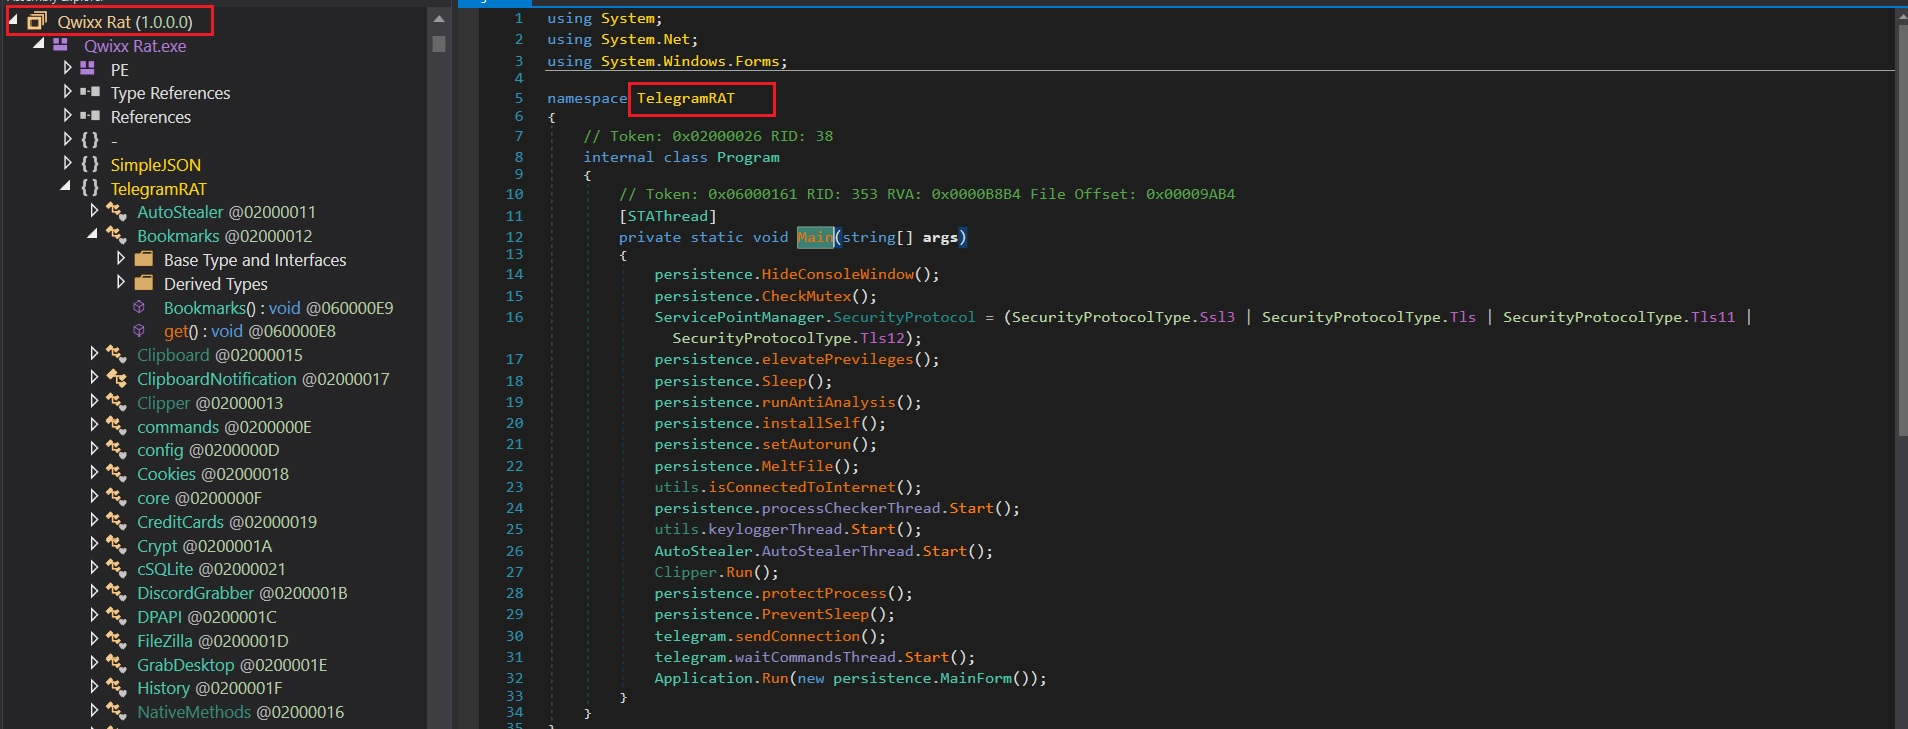Click the Base Type and Interfaces folder icon
The width and height of the screenshot is (1908, 729).
pyautogui.click(x=144, y=259)
